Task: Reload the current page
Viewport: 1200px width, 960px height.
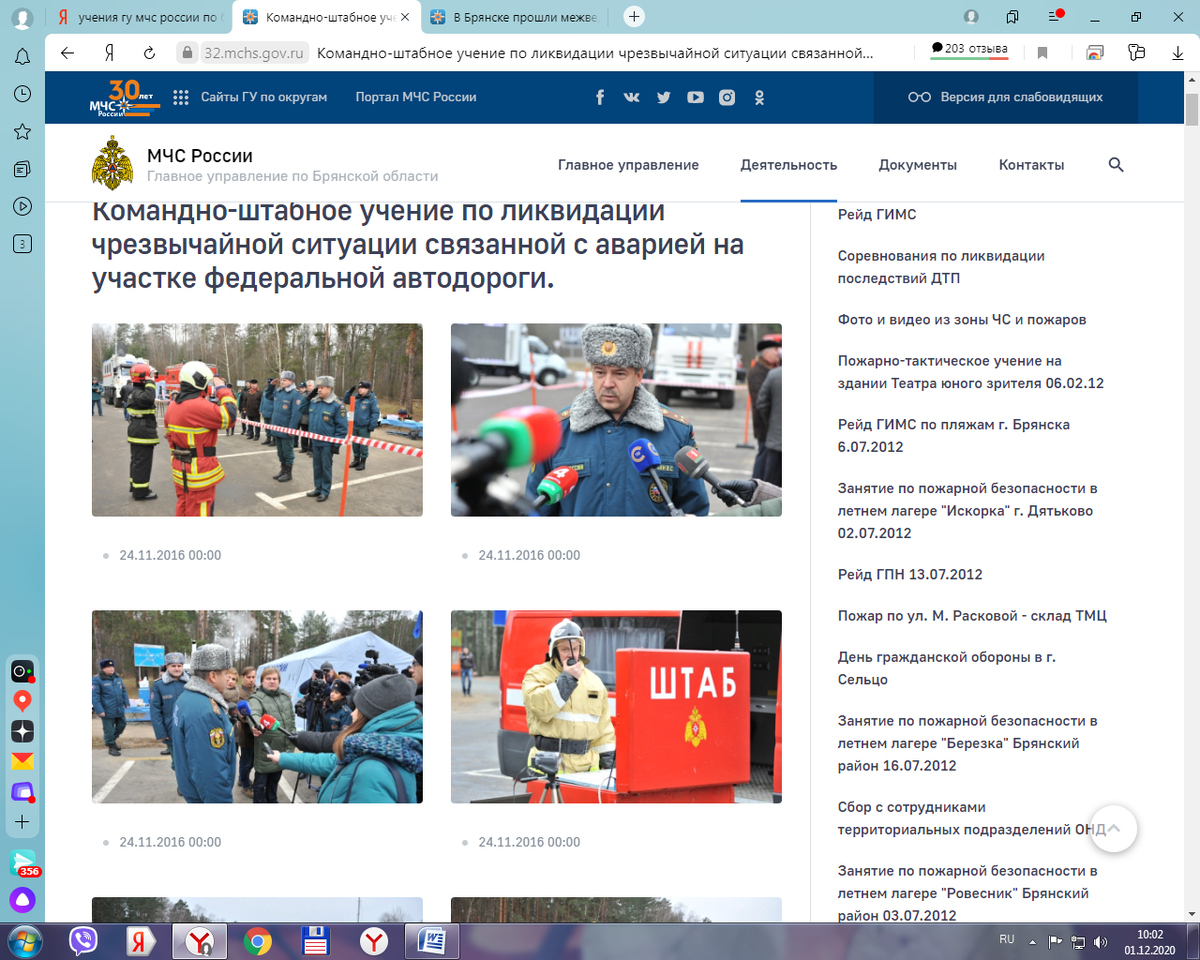Action: [150, 53]
